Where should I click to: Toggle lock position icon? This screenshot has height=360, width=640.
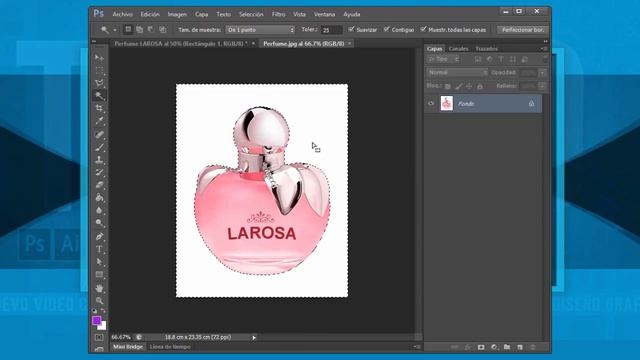click(469, 86)
